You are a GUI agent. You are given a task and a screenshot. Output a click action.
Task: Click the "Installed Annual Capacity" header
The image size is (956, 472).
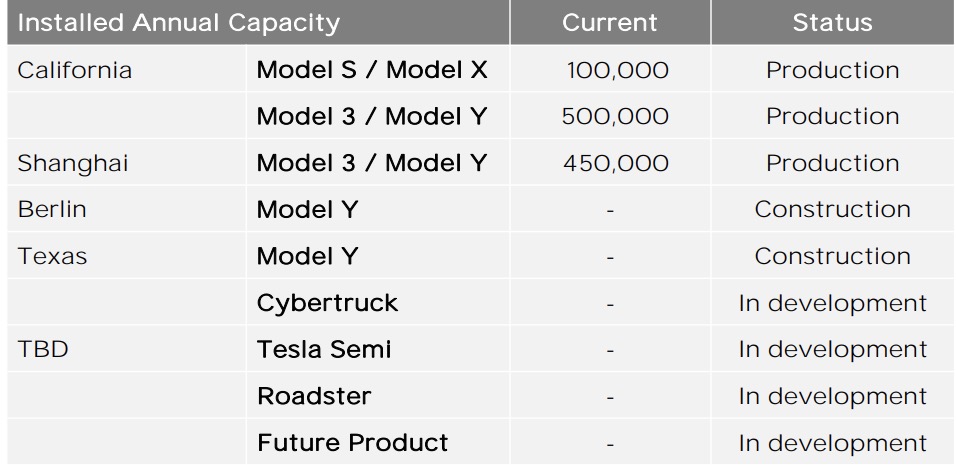tap(179, 22)
